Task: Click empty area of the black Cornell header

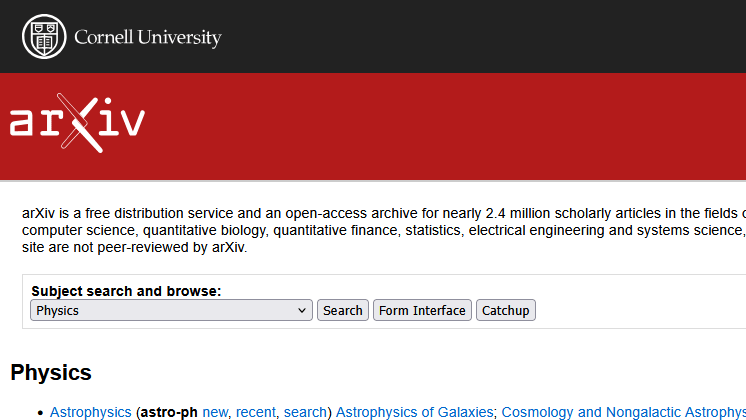Action: [x=480, y=37]
